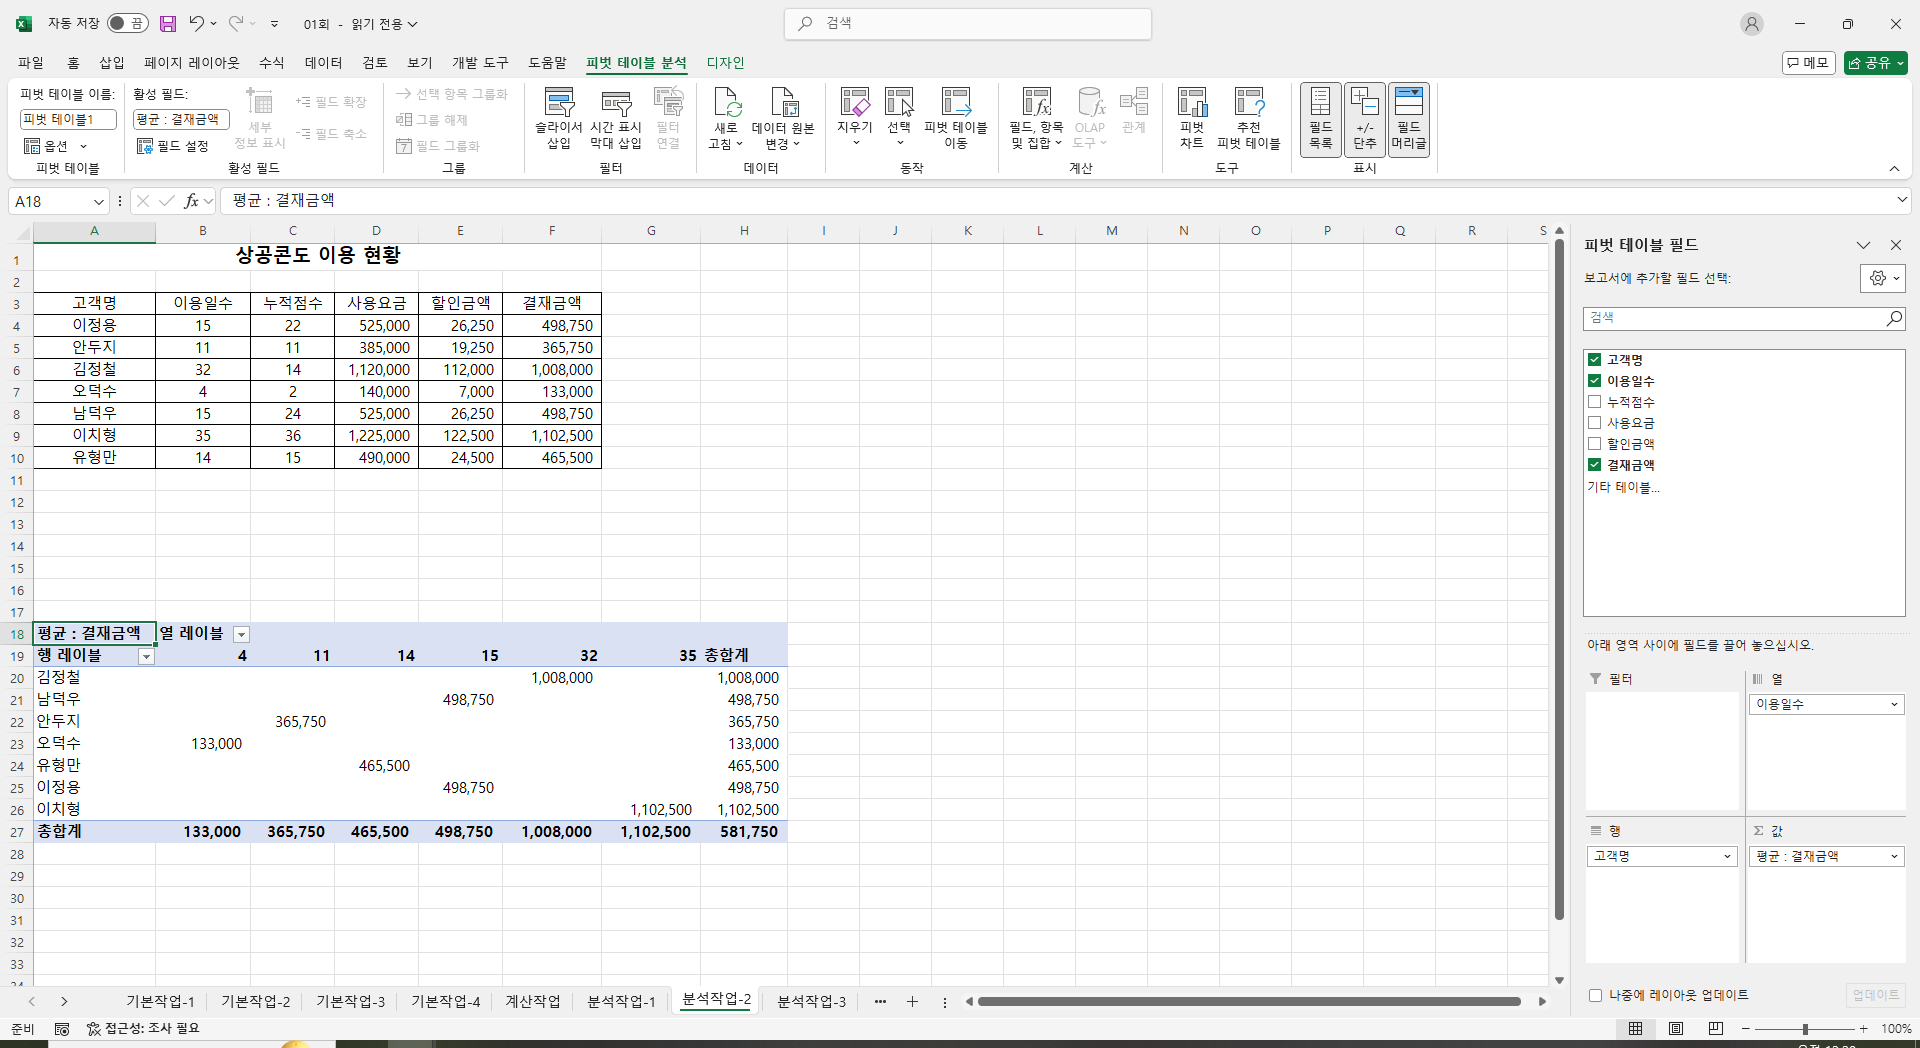Click the 공유 share button
Viewport: 1920px width, 1048px height.
tap(1875, 63)
